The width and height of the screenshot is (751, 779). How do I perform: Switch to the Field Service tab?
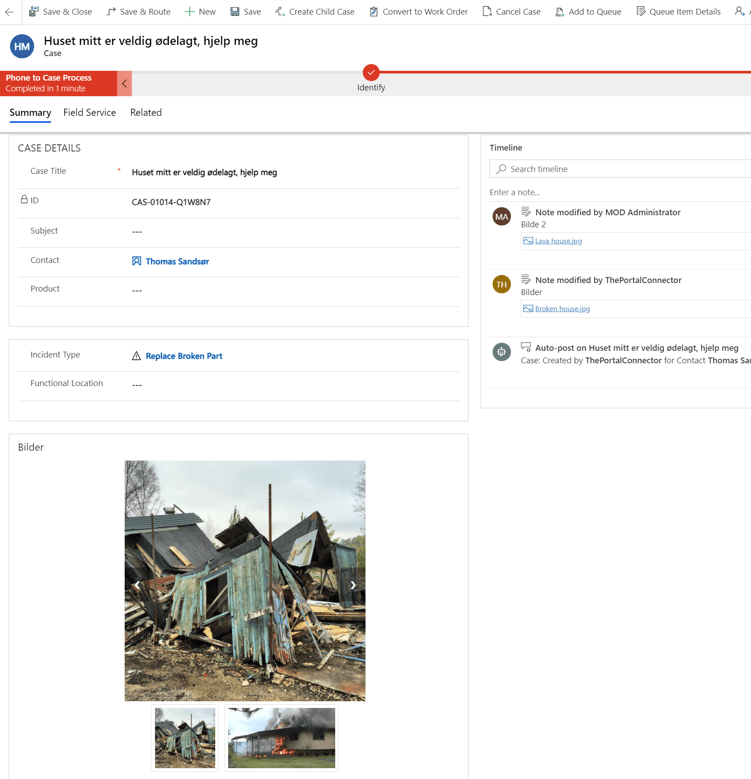(89, 113)
